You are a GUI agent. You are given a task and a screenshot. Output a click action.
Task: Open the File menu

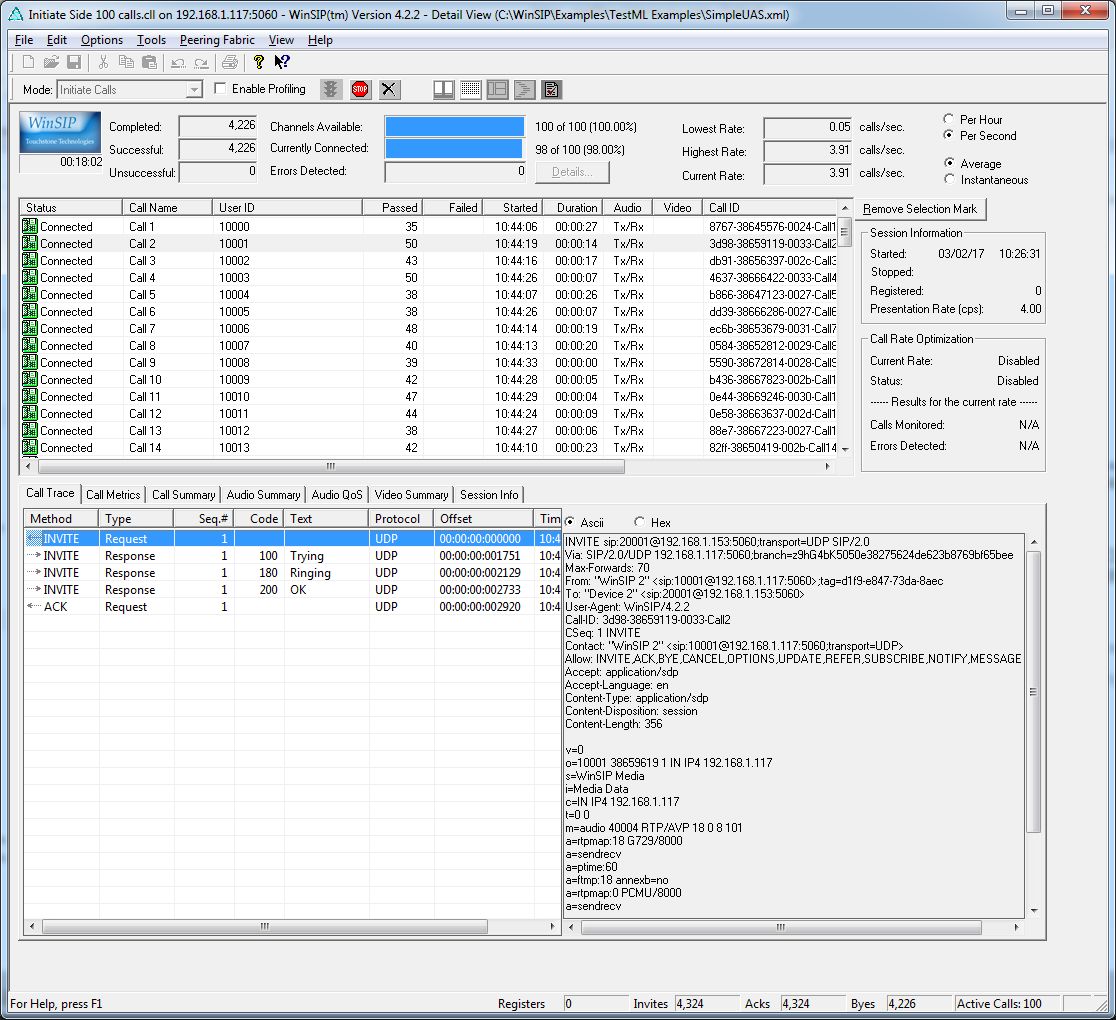coord(23,40)
